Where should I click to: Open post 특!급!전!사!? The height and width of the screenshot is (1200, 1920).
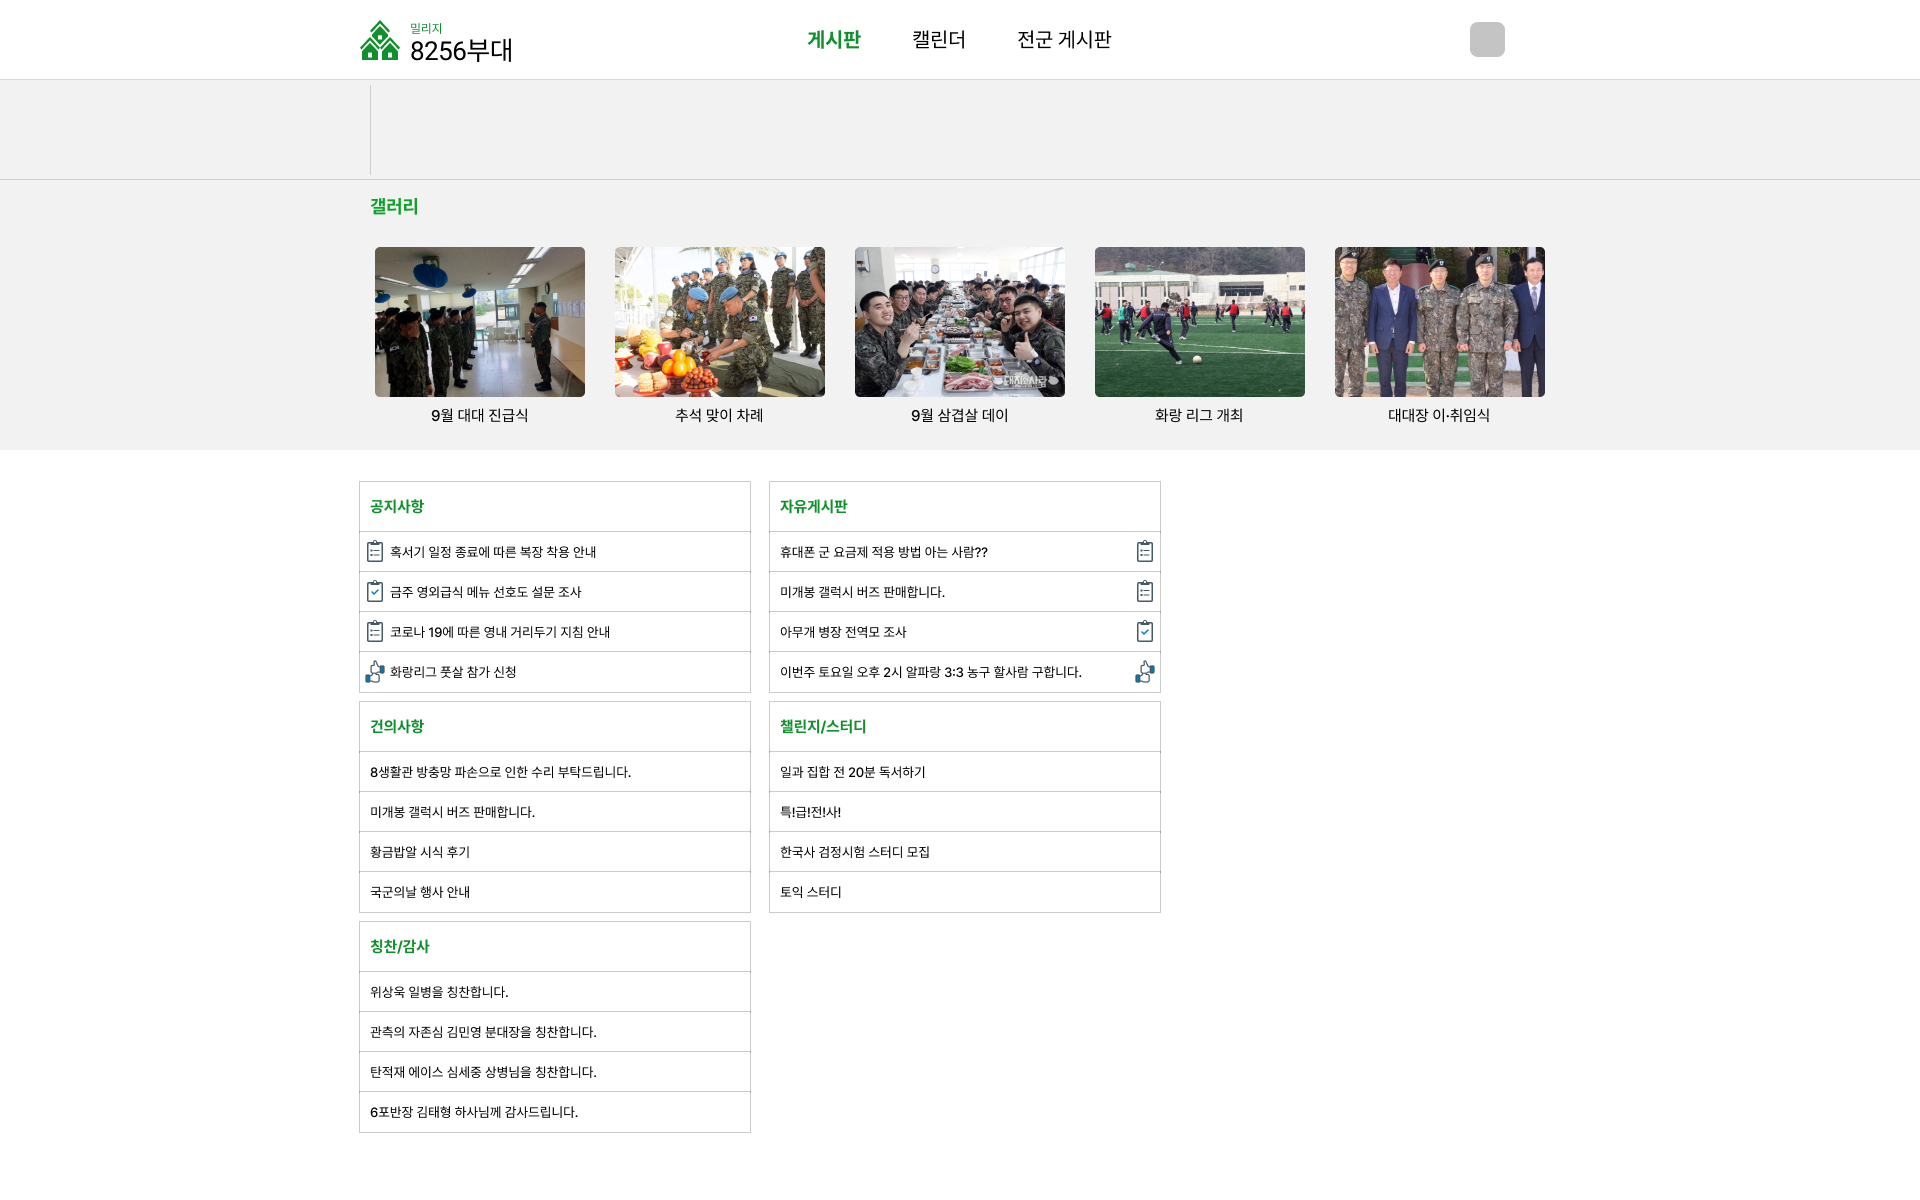[x=811, y=812]
